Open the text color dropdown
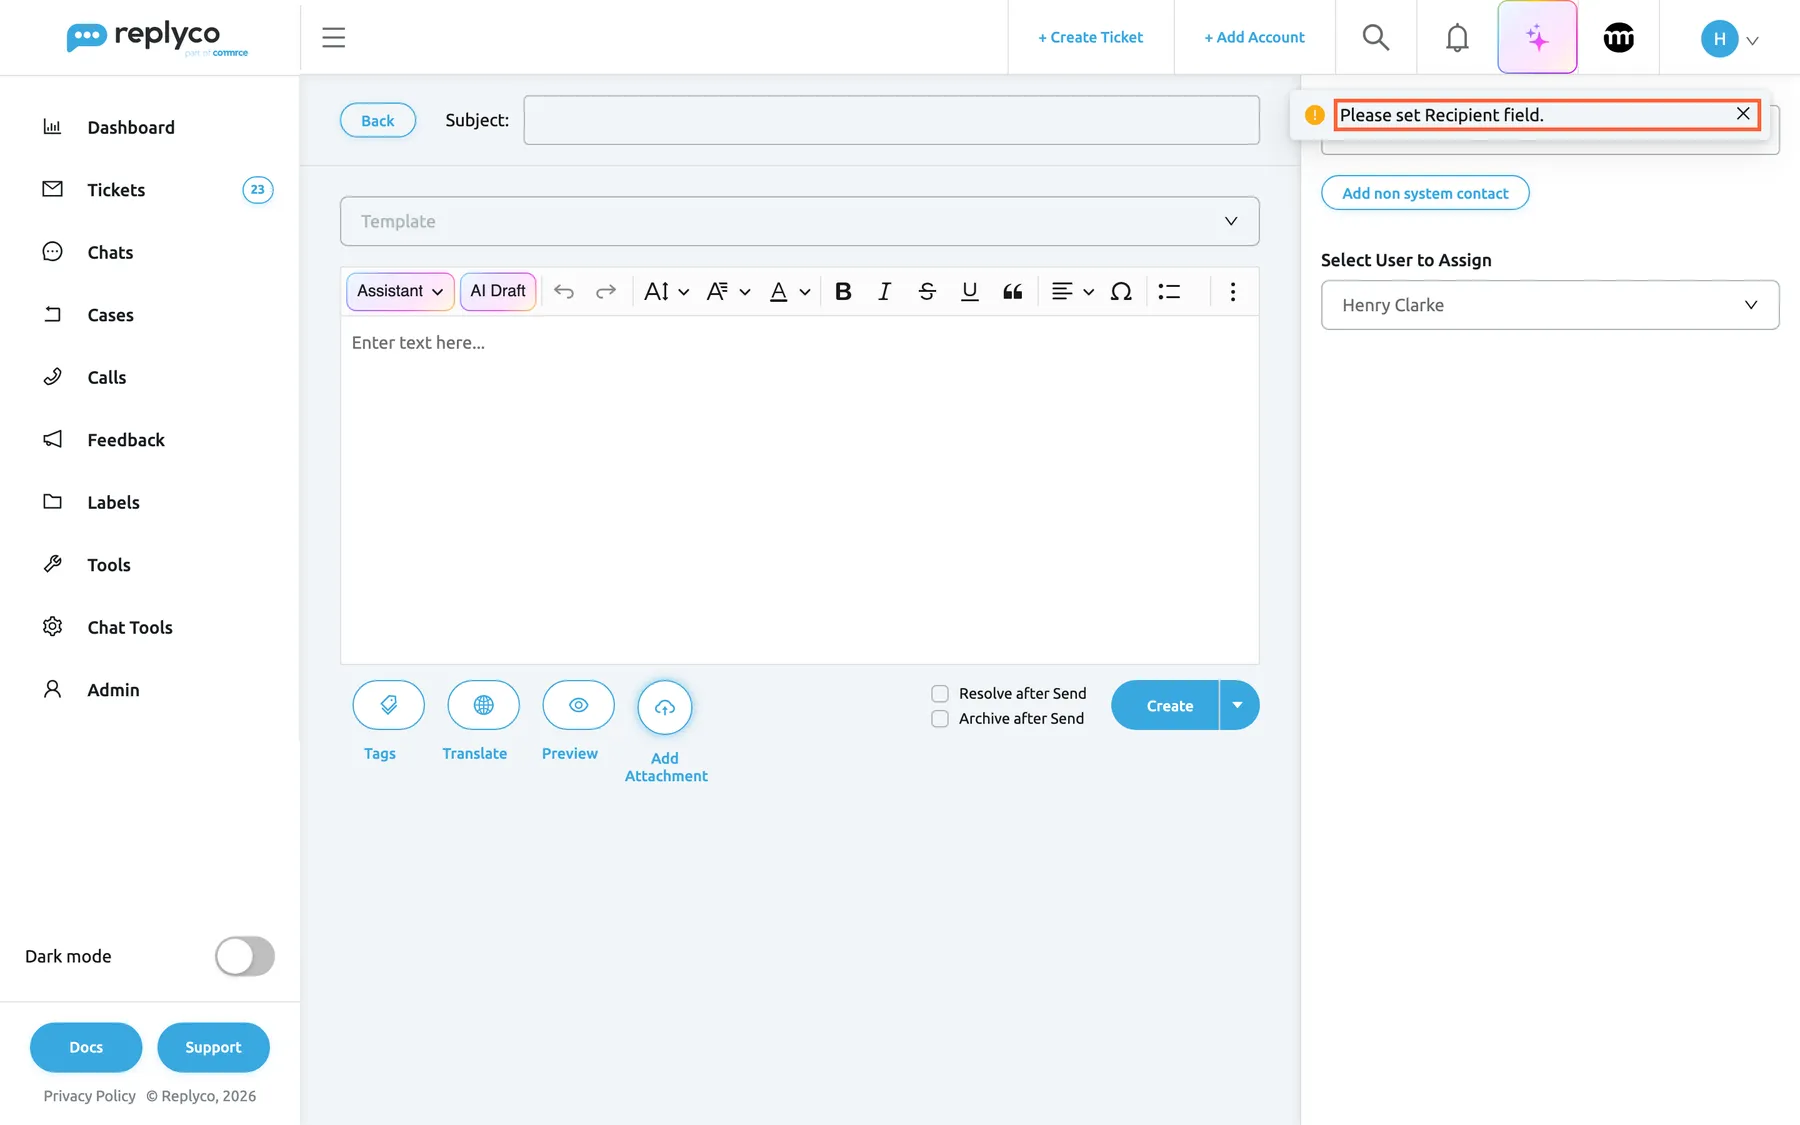Viewport: 1800px width, 1125px height. 789,291
